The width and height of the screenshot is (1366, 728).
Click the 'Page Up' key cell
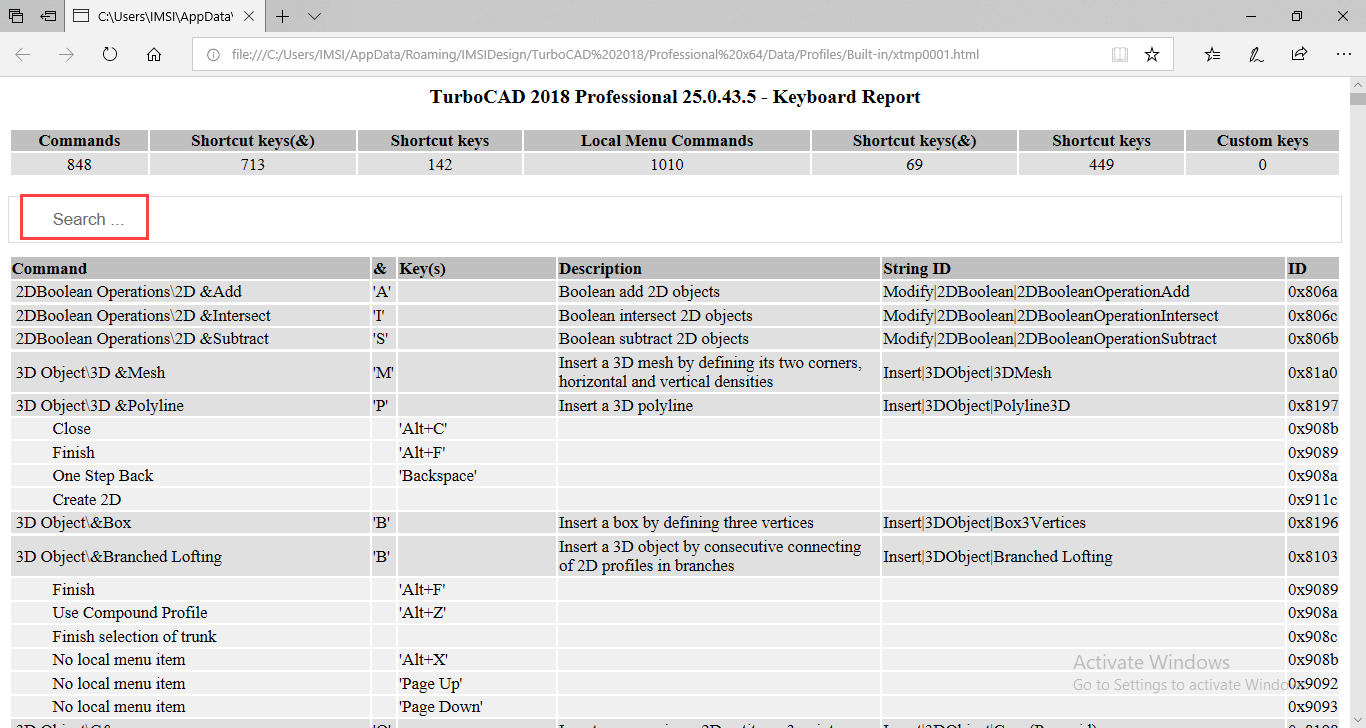pyautogui.click(x=477, y=684)
